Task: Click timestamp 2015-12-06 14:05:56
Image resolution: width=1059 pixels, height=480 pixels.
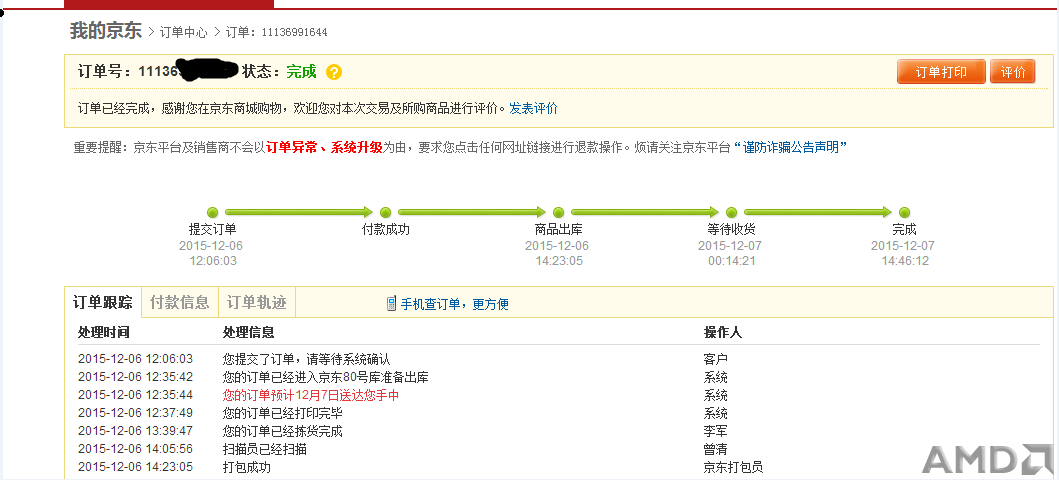Action: pos(135,449)
